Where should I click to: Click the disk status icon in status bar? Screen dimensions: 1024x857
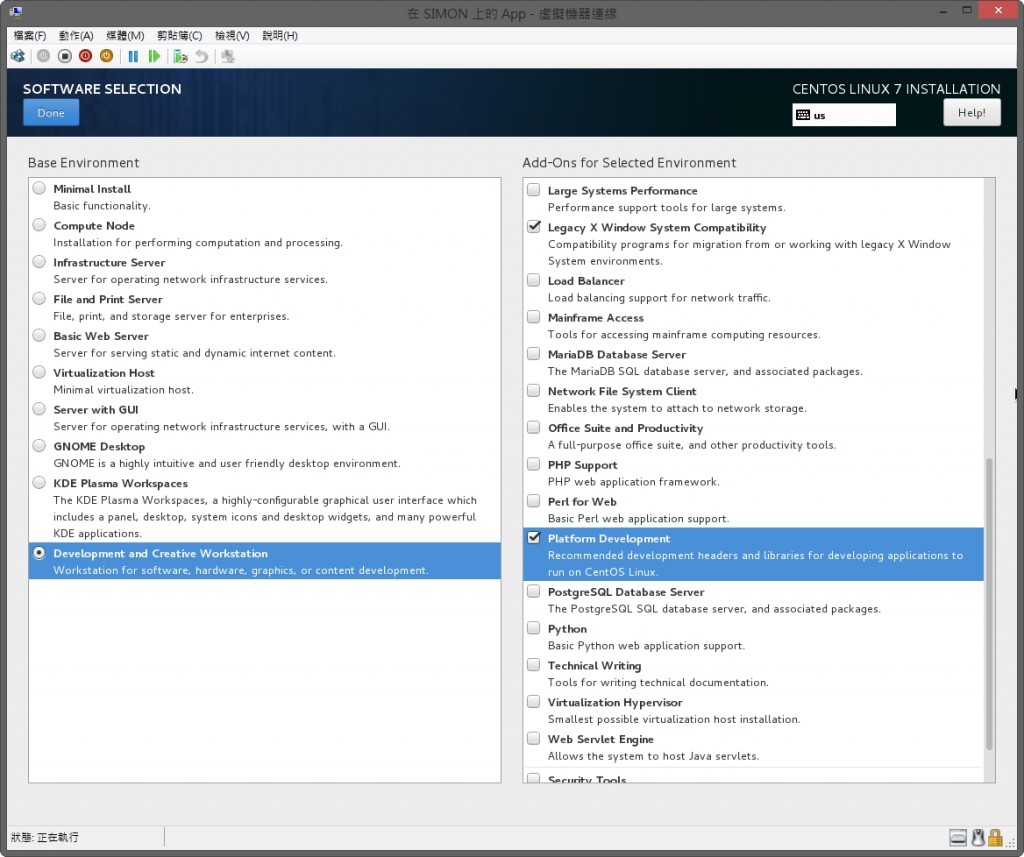click(x=958, y=837)
